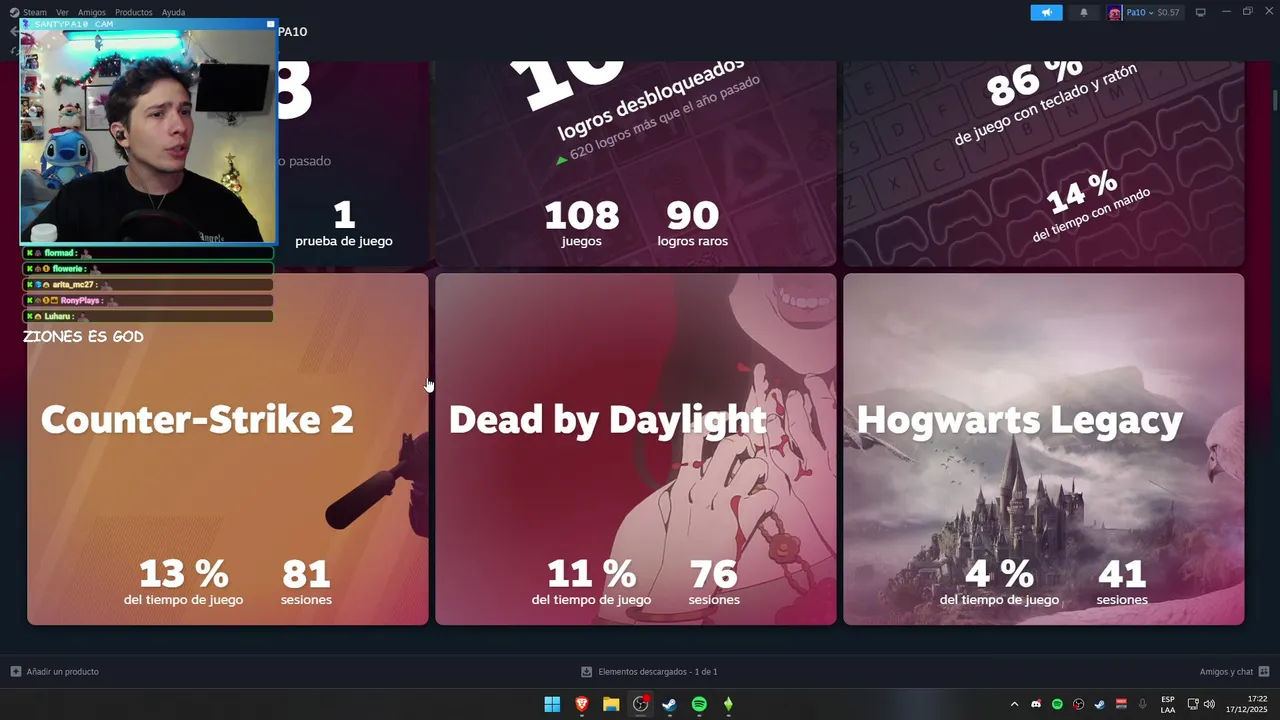The image size is (1280, 720).
Task: Click the microphone tray icon
Action: click(x=1143, y=704)
